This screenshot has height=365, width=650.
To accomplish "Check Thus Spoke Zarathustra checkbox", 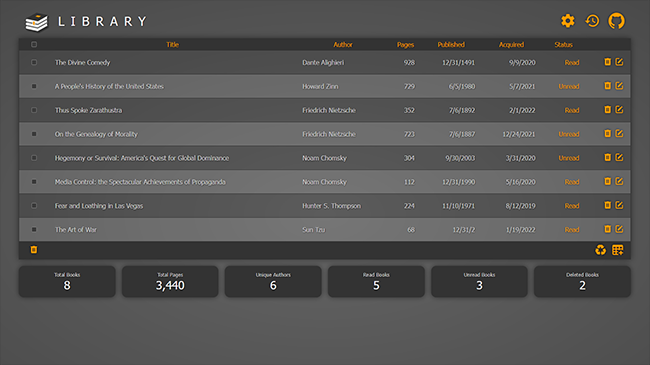I will (34, 110).
